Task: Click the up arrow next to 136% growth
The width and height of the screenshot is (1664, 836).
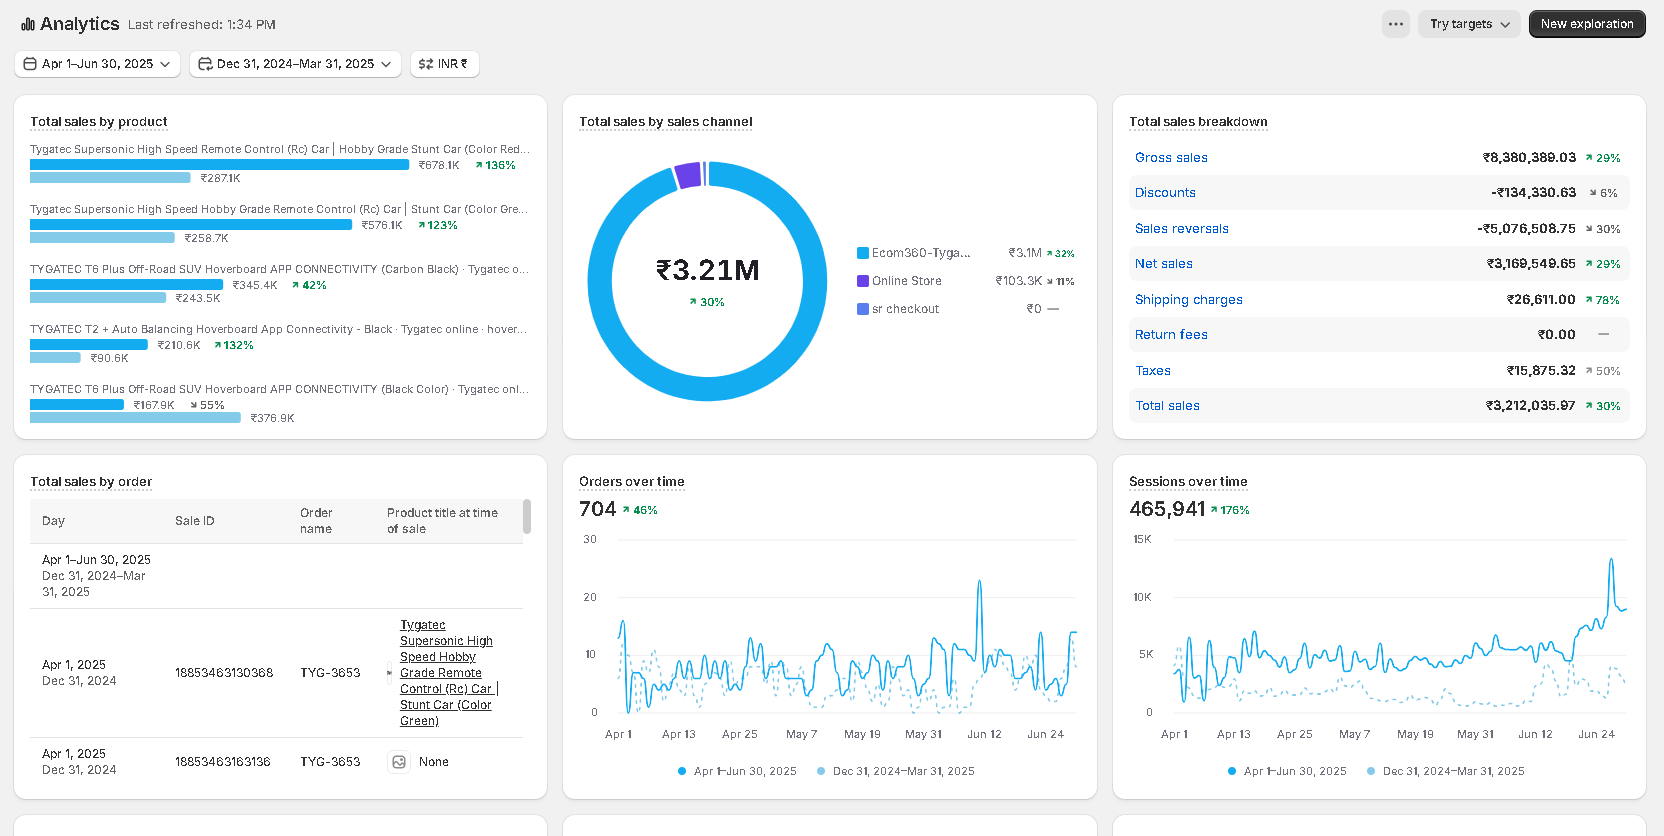Action: coord(479,166)
